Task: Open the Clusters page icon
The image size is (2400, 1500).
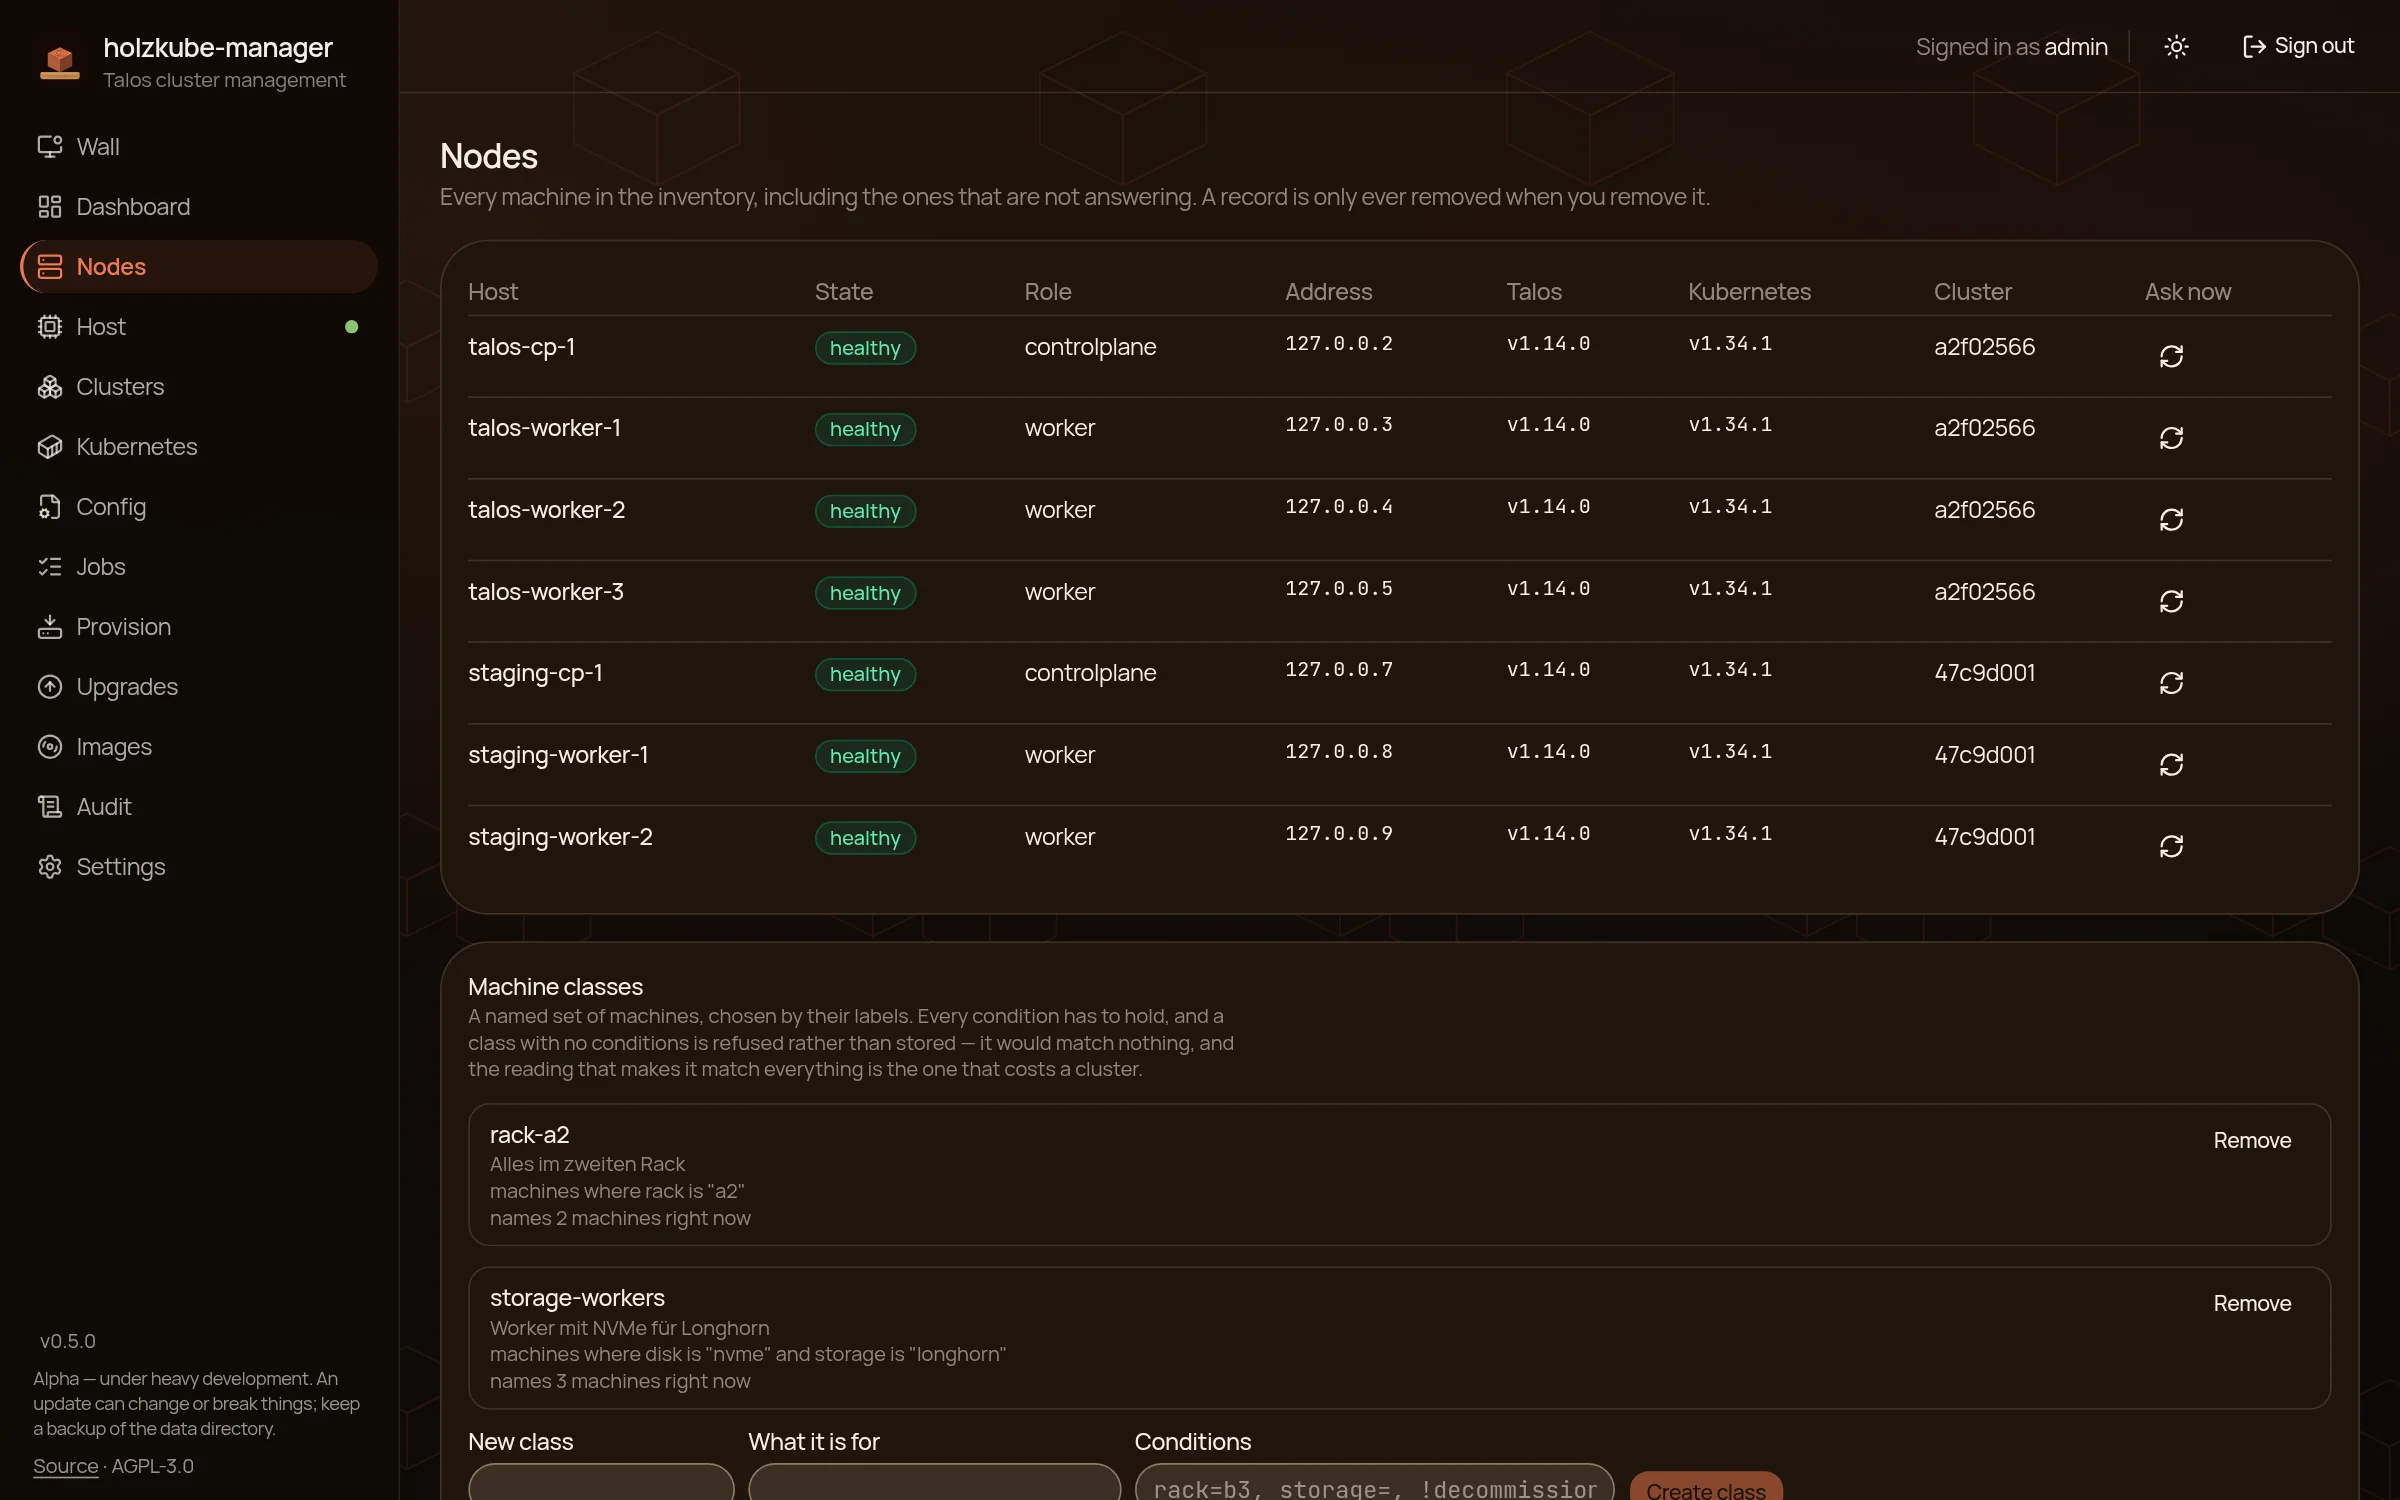Action: pos(50,387)
